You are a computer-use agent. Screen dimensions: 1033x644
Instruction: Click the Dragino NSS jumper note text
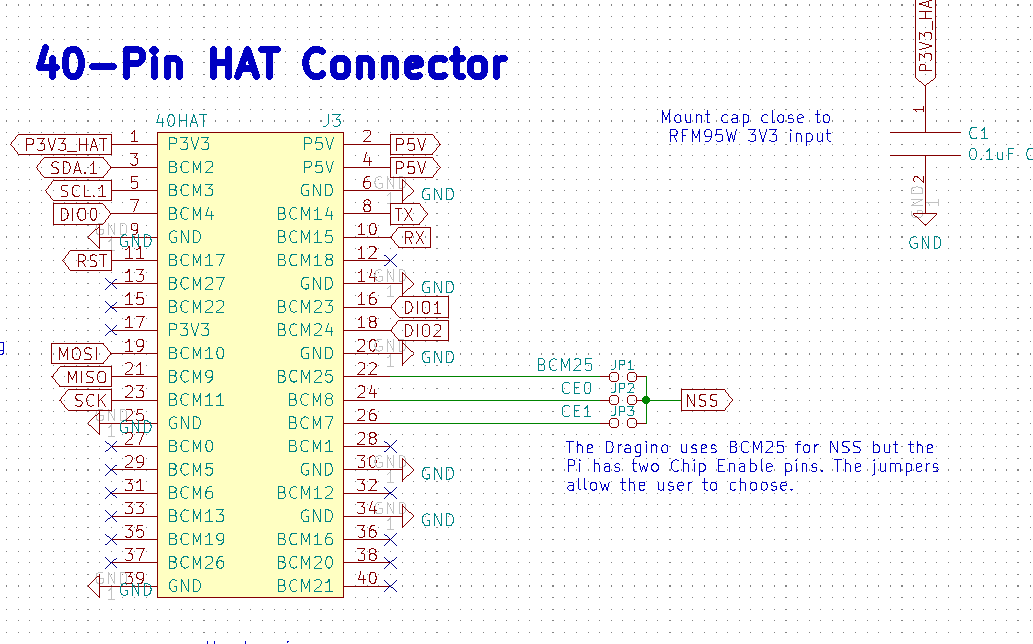click(751, 466)
